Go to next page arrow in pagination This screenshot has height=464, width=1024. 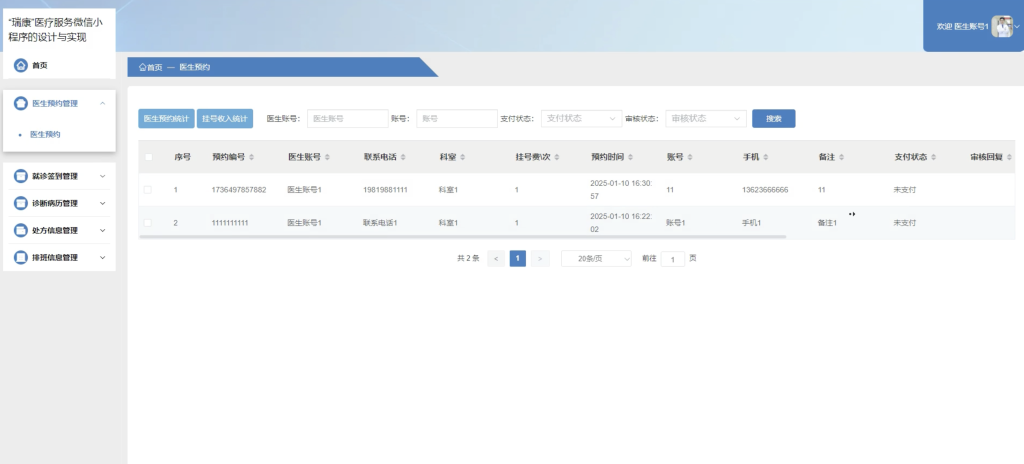click(539, 259)
